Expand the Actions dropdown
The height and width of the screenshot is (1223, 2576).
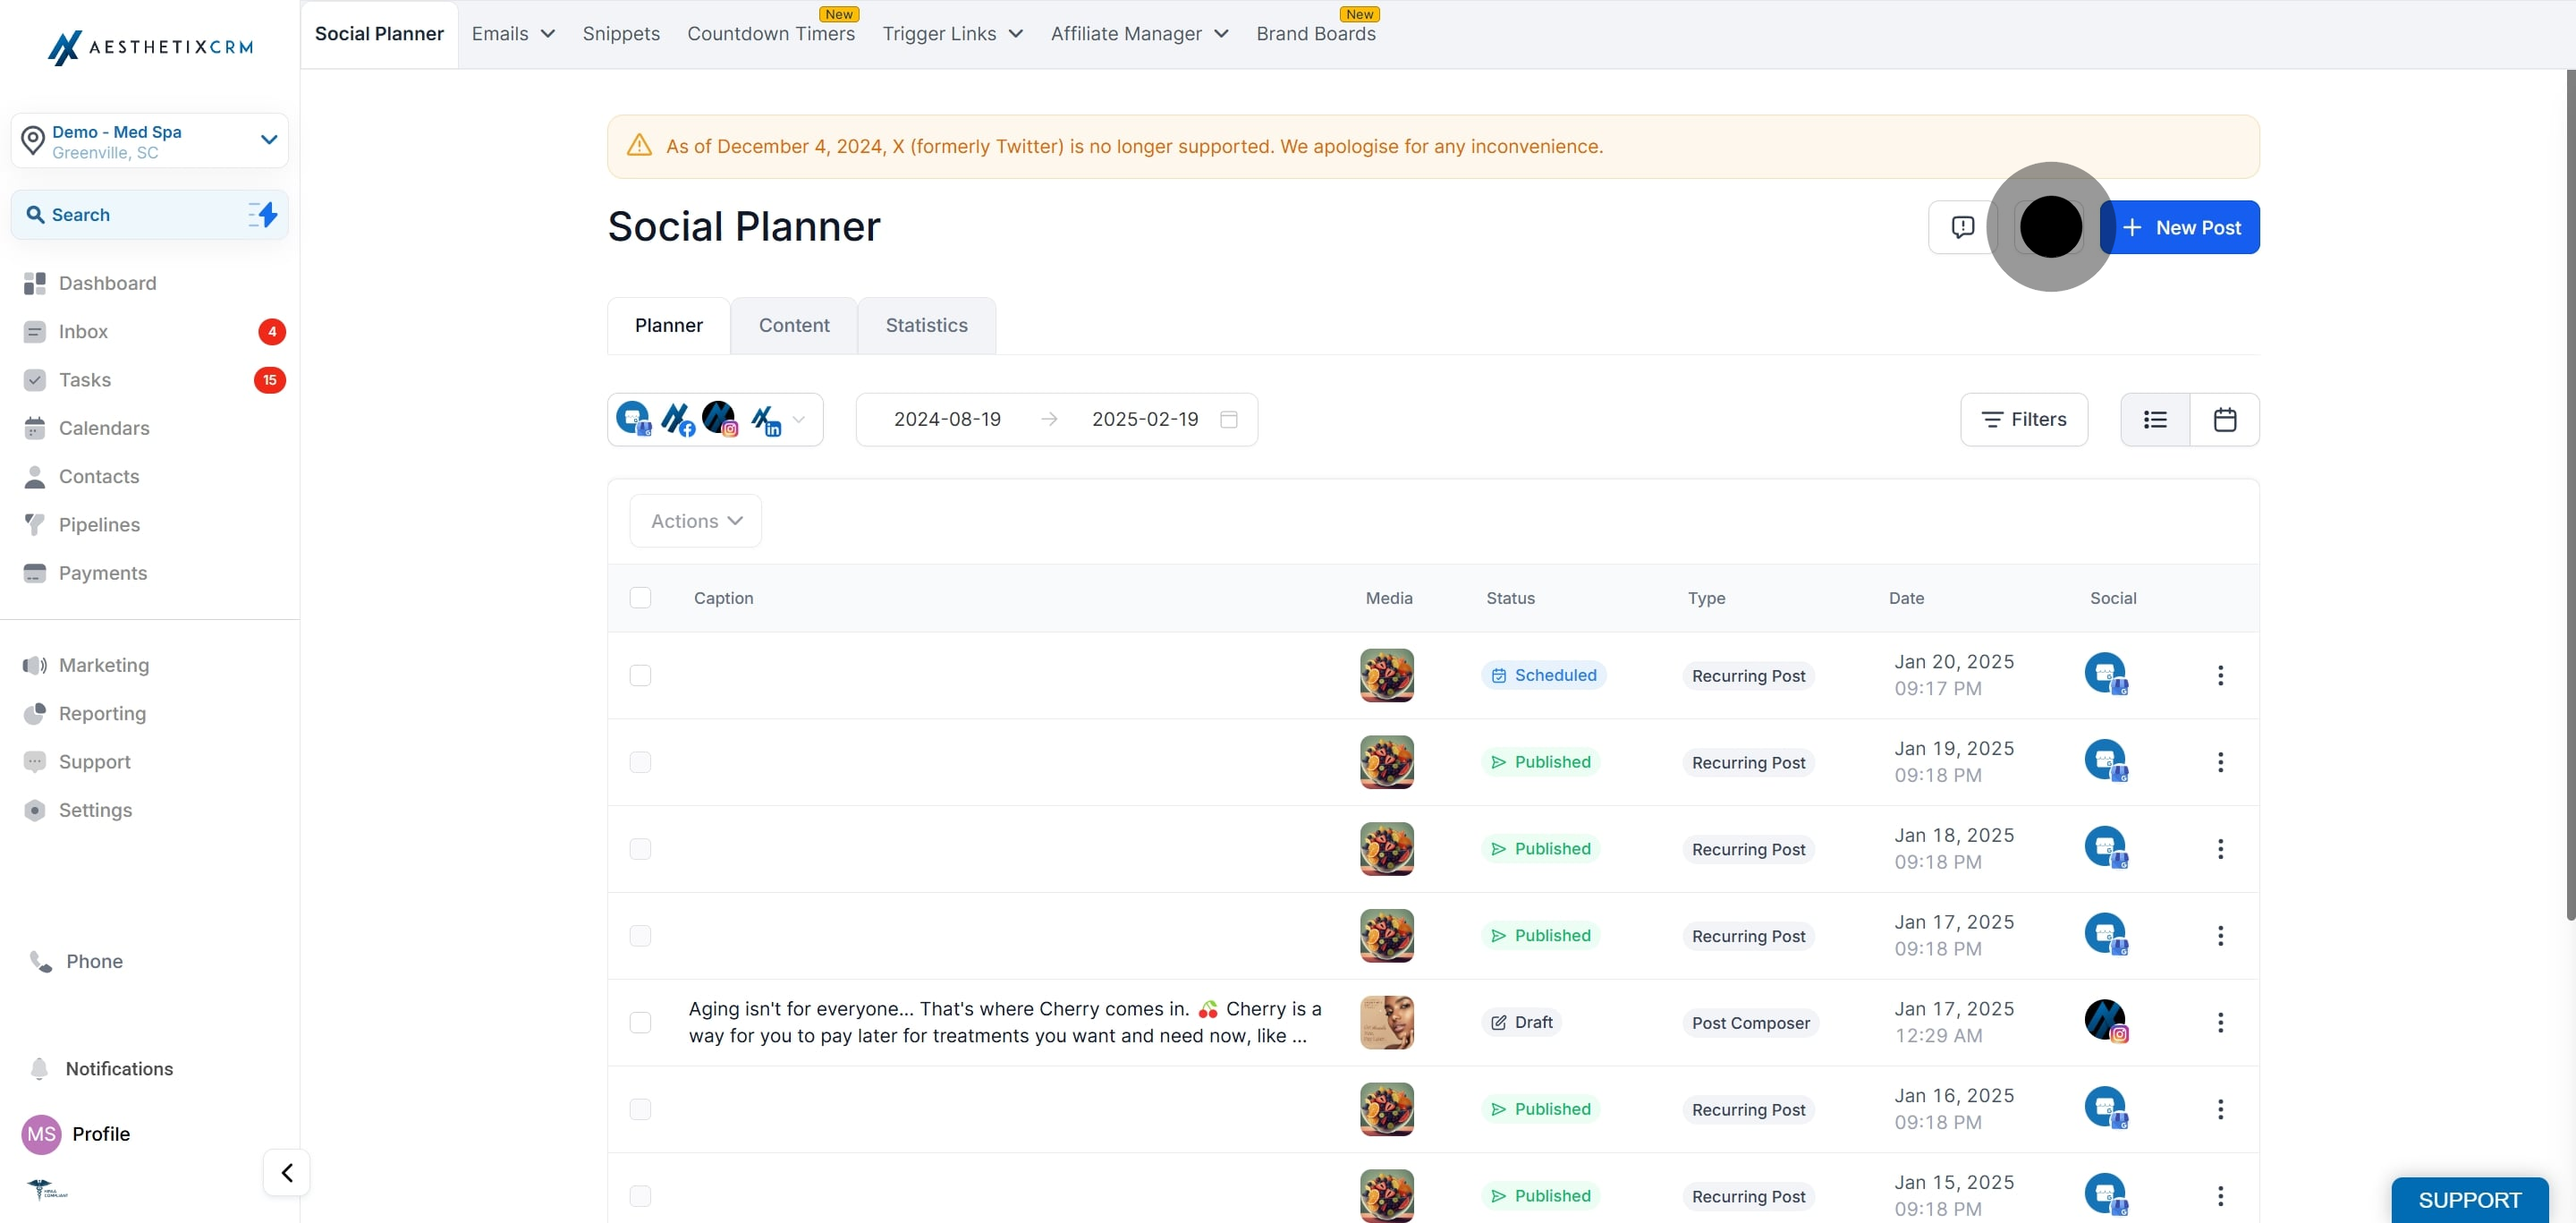[x=696, y=521]
